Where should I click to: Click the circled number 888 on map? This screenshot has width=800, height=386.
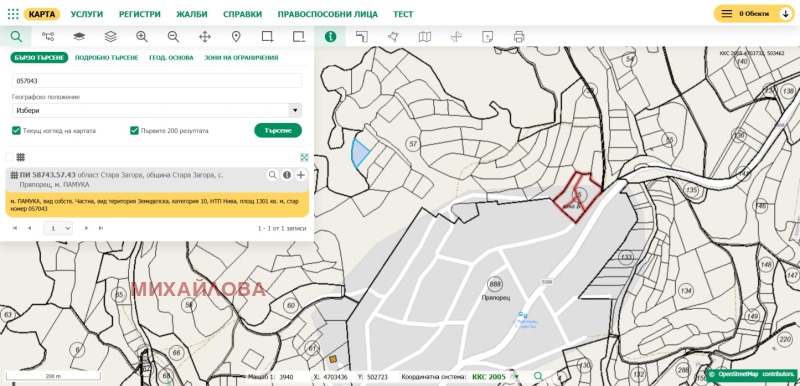(x=495, y=284)
